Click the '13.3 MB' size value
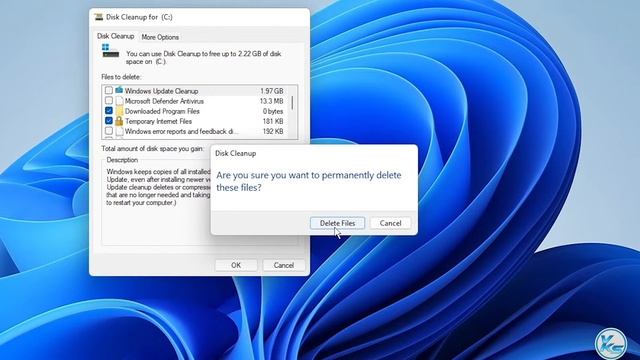This screenshot has width=640, height=360. coord(271,101)
